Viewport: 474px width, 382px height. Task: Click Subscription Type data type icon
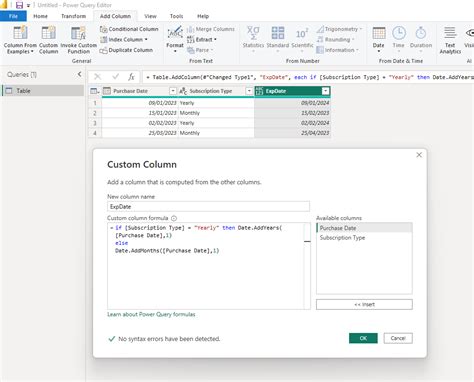(x=183, y=91)
